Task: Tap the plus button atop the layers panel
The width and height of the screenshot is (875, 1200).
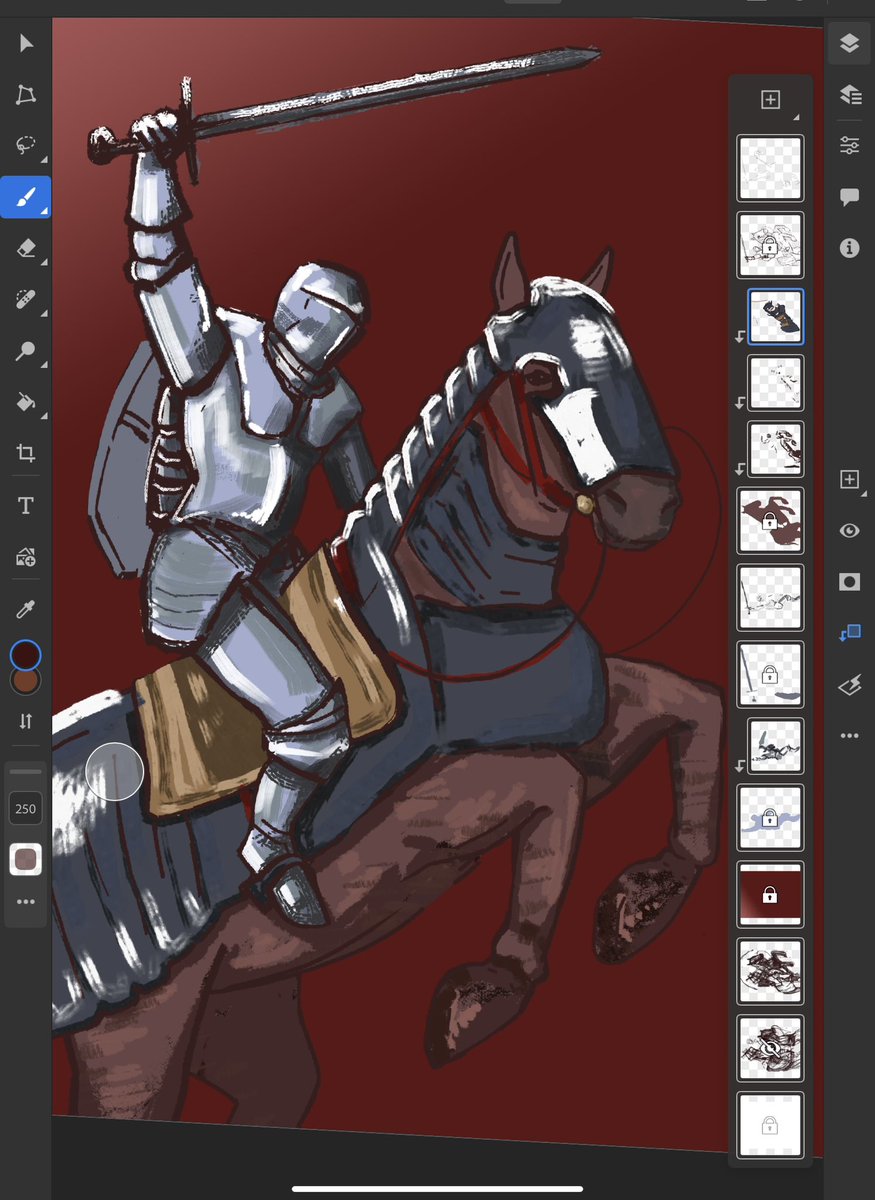Action: [770, 99]
